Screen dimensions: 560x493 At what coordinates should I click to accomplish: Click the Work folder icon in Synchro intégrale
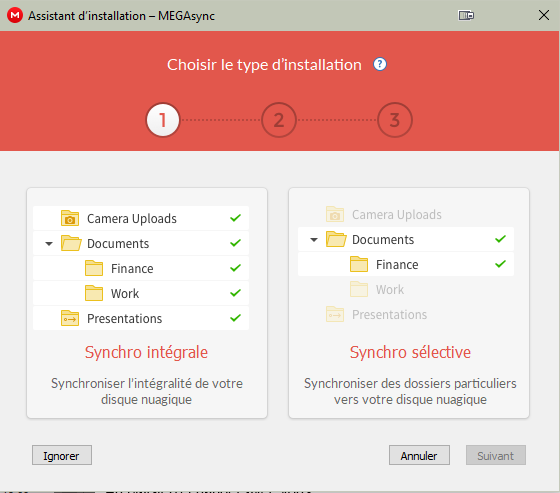94,293
